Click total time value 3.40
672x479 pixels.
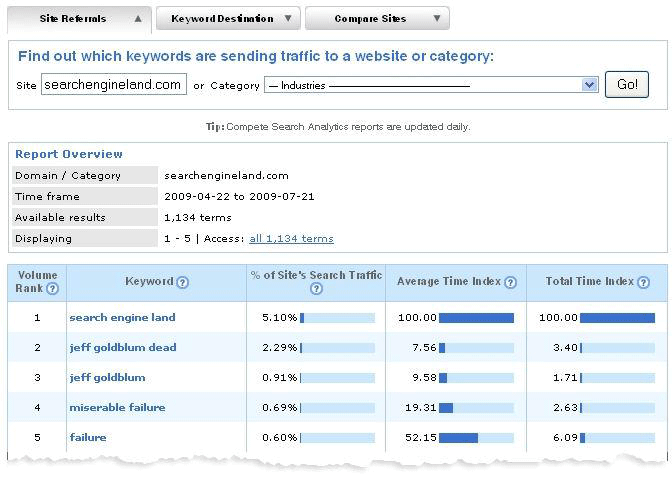[x=565, y=347]
